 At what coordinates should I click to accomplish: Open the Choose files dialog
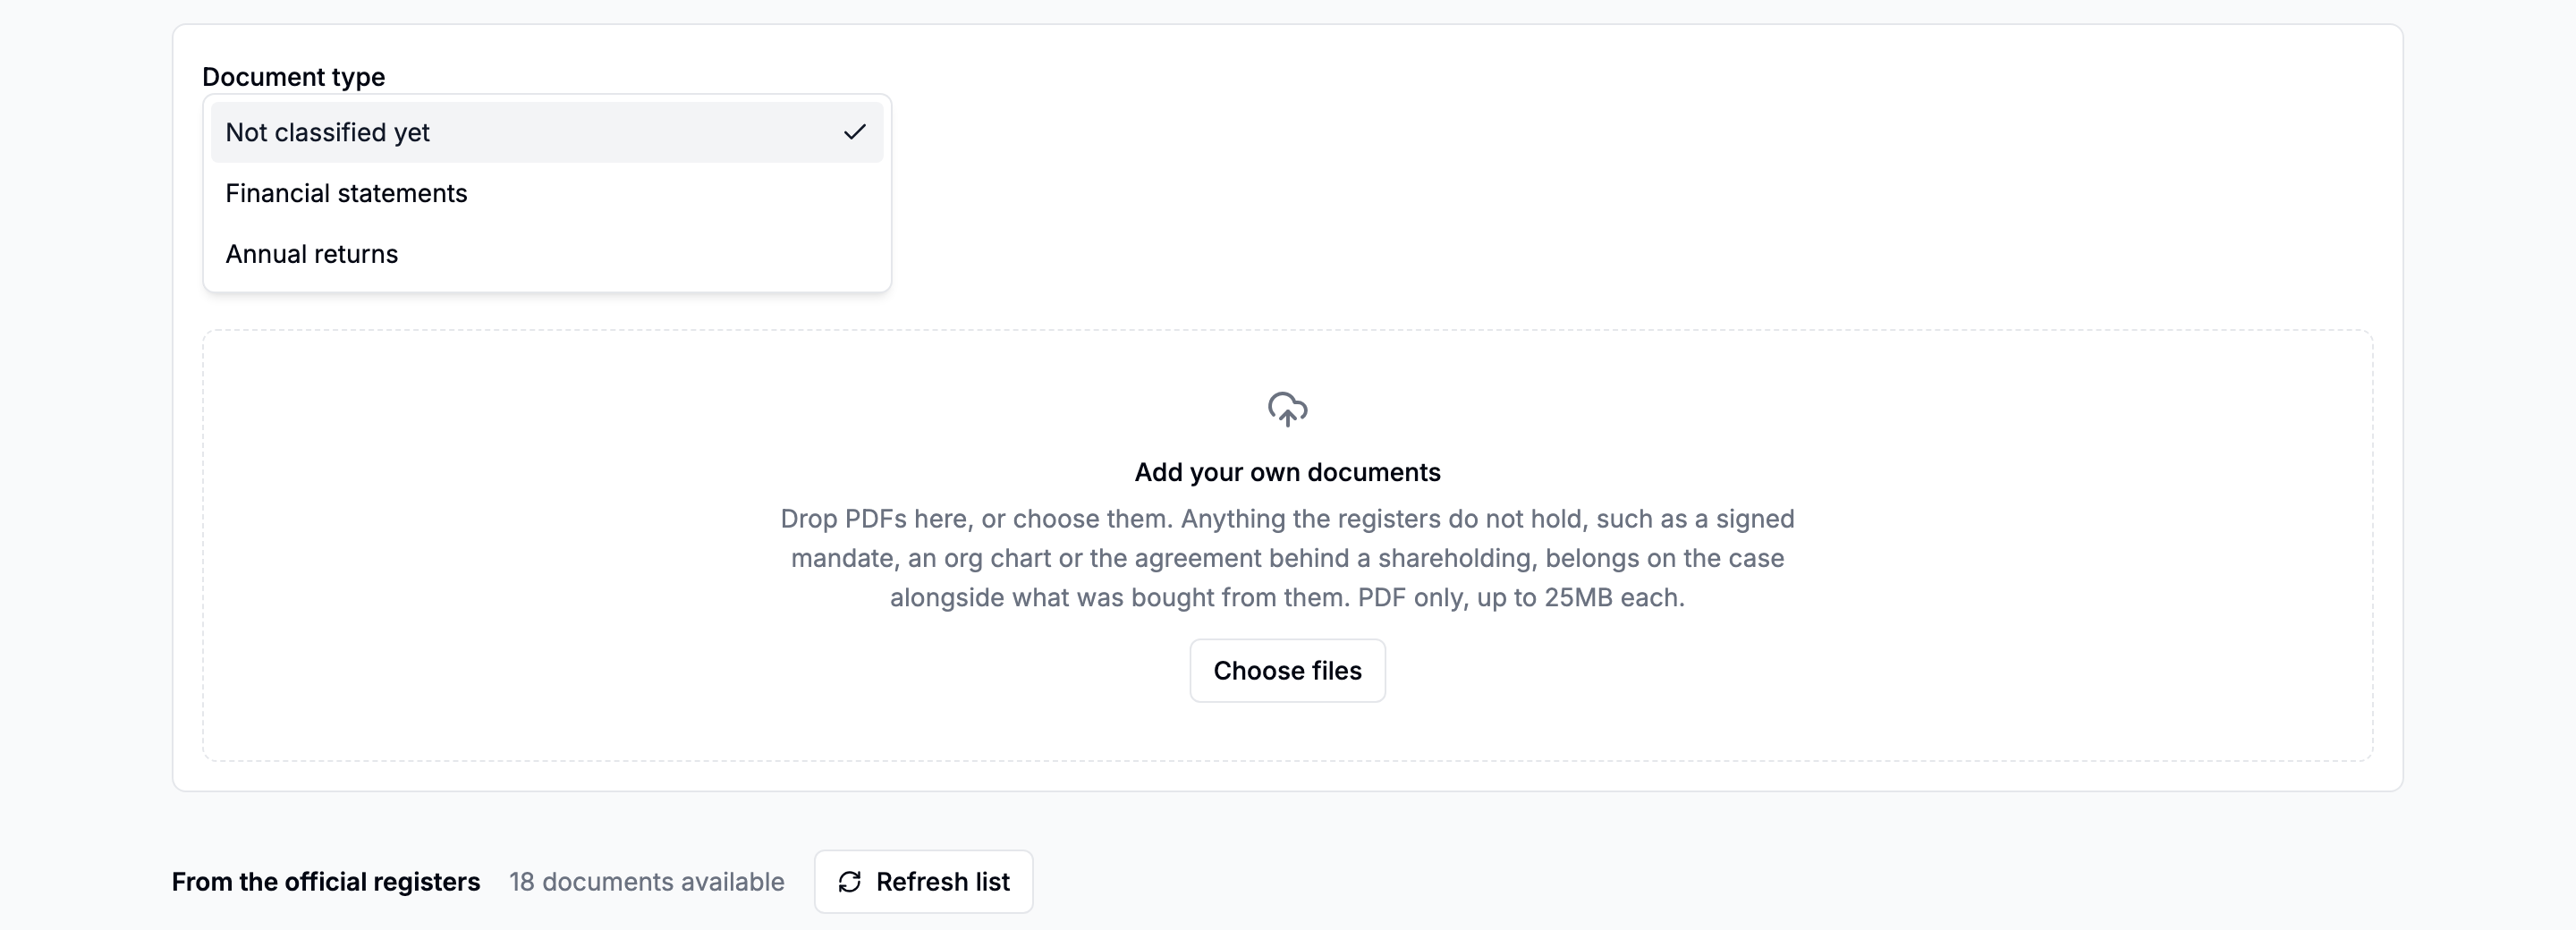pos(1287,671)
